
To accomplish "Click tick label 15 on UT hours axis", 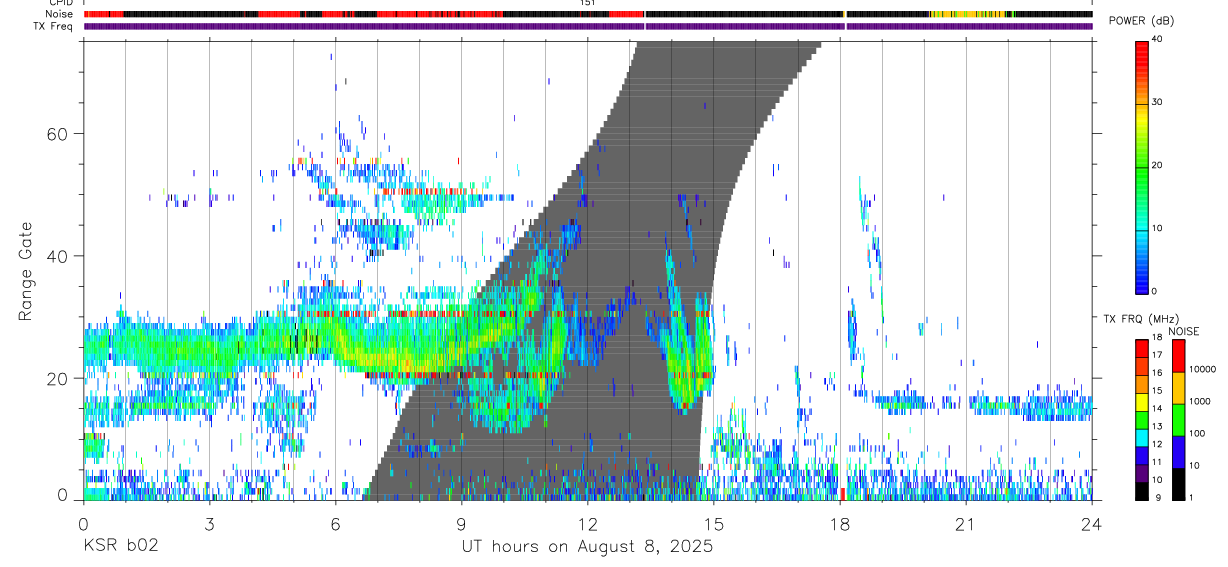I will coord(713,523).
